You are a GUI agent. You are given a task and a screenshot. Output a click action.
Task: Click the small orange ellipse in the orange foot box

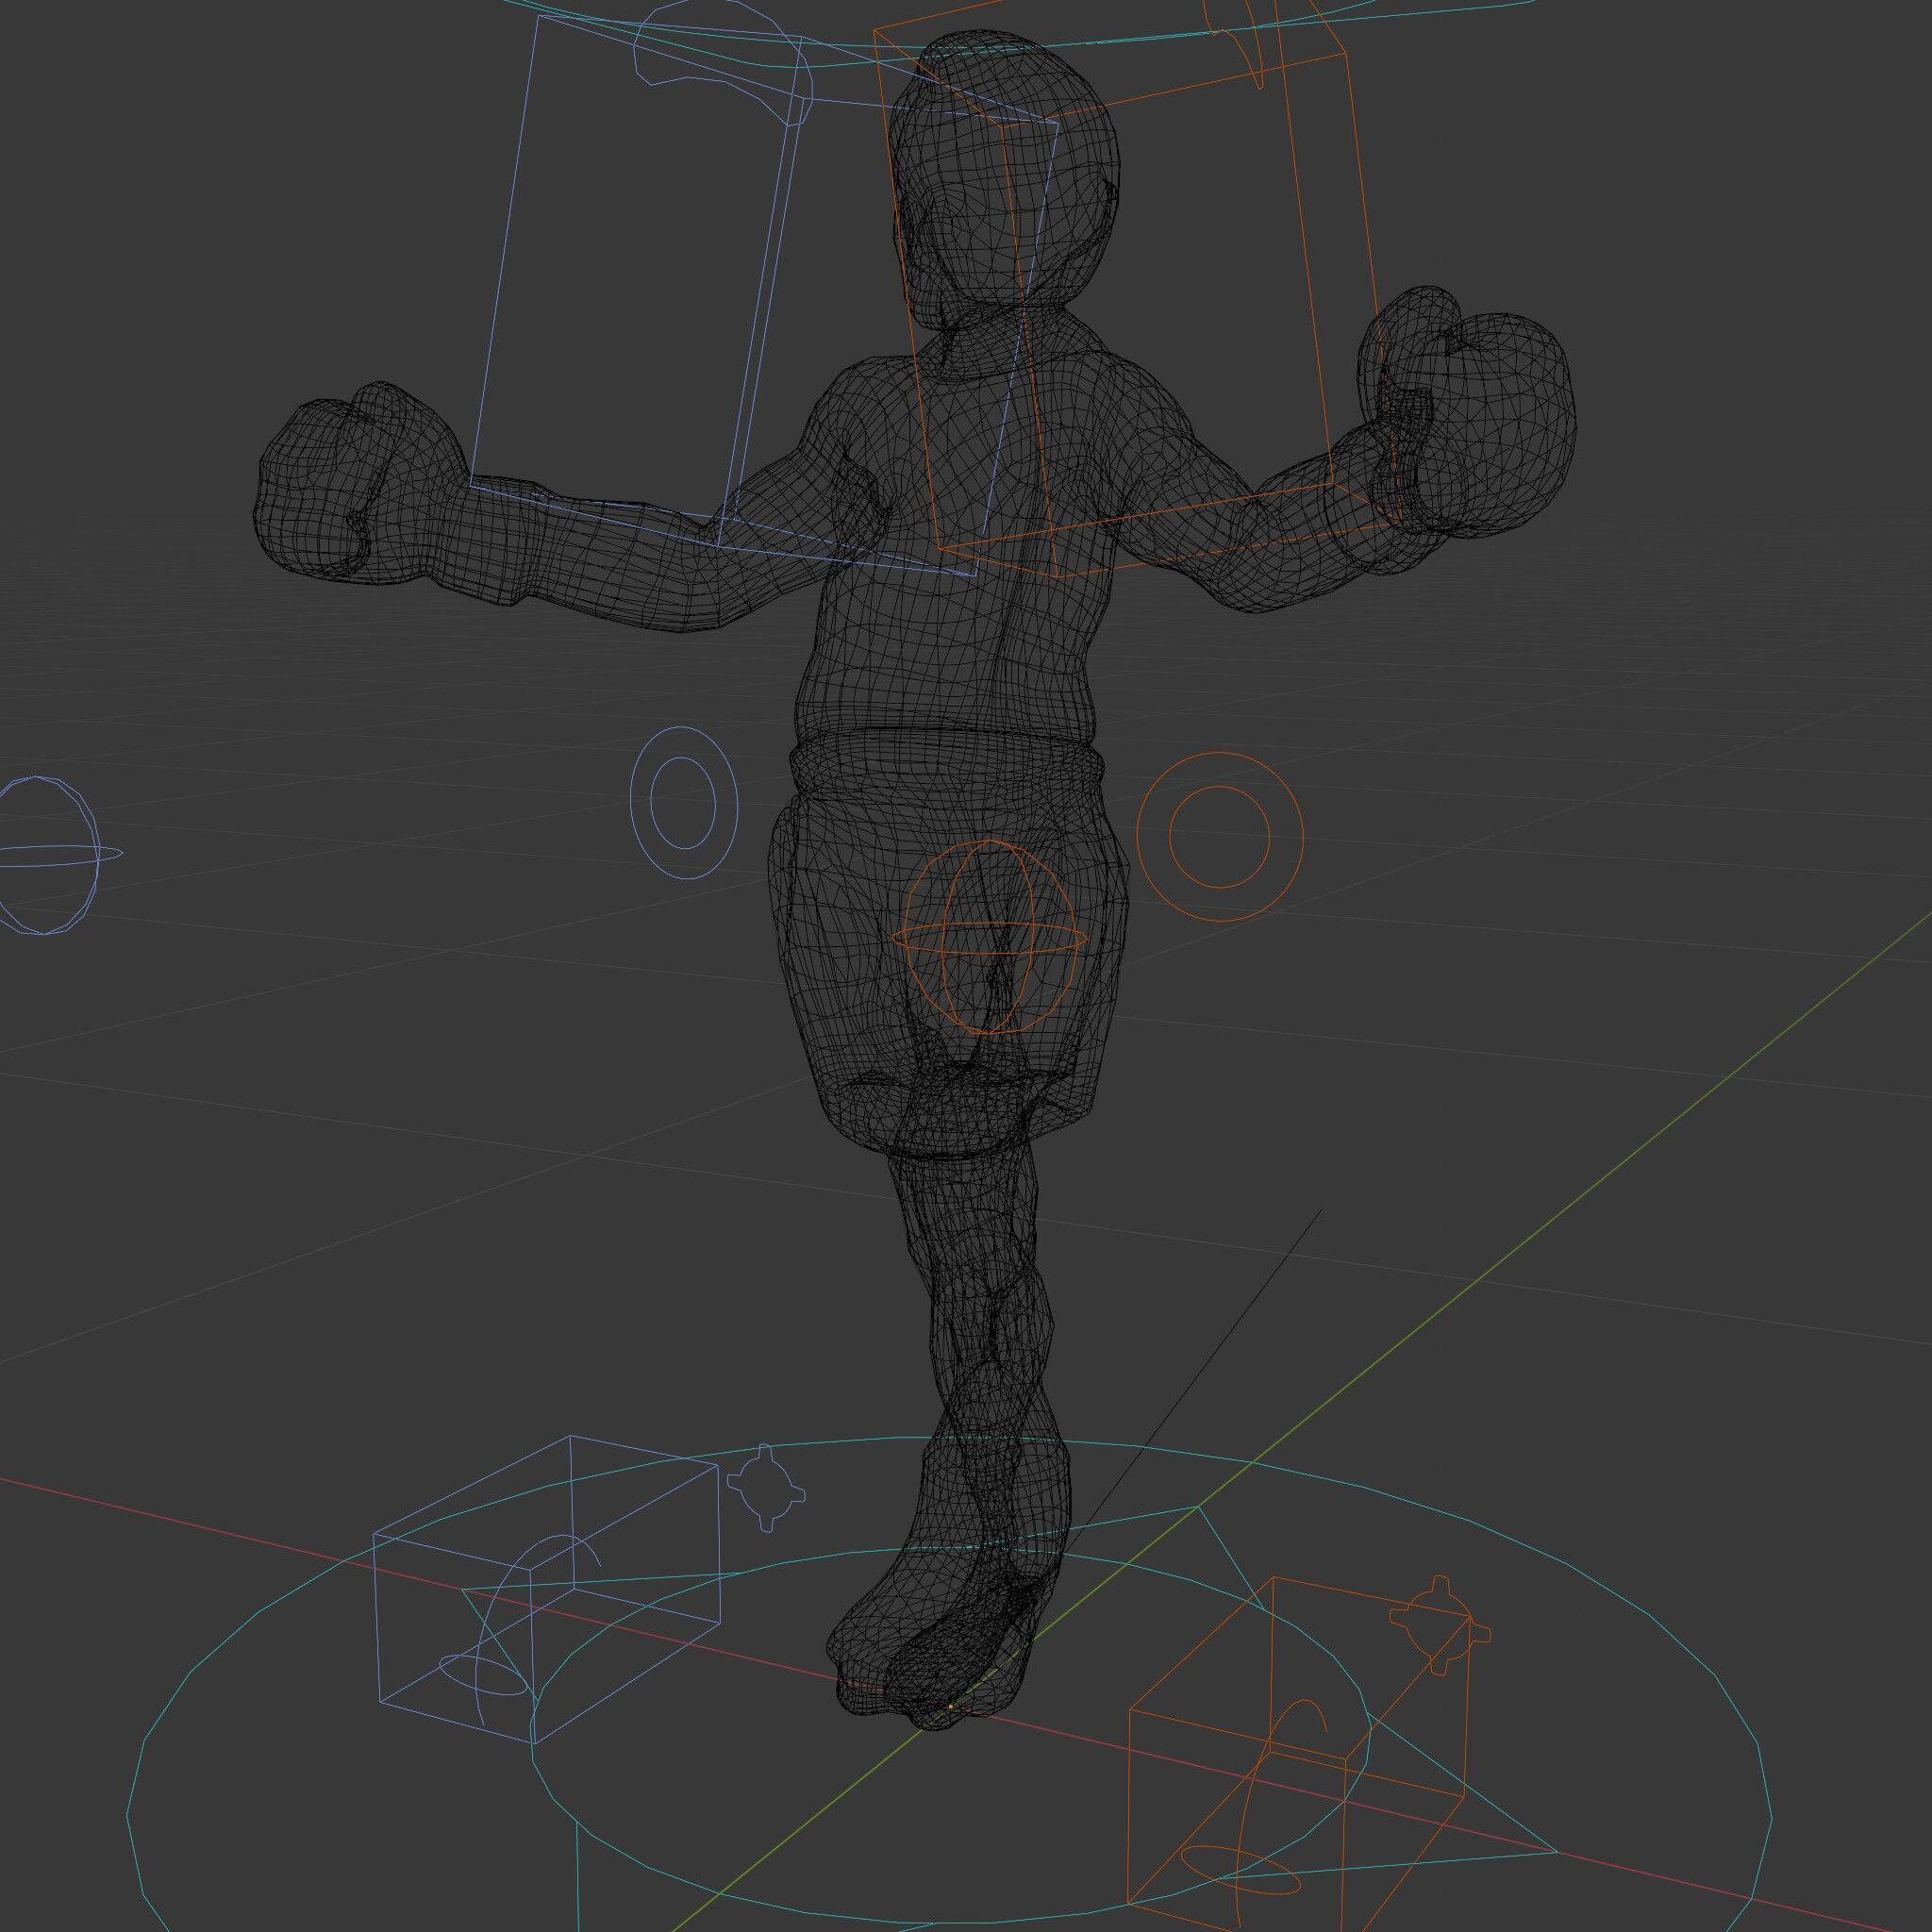1240,1868
